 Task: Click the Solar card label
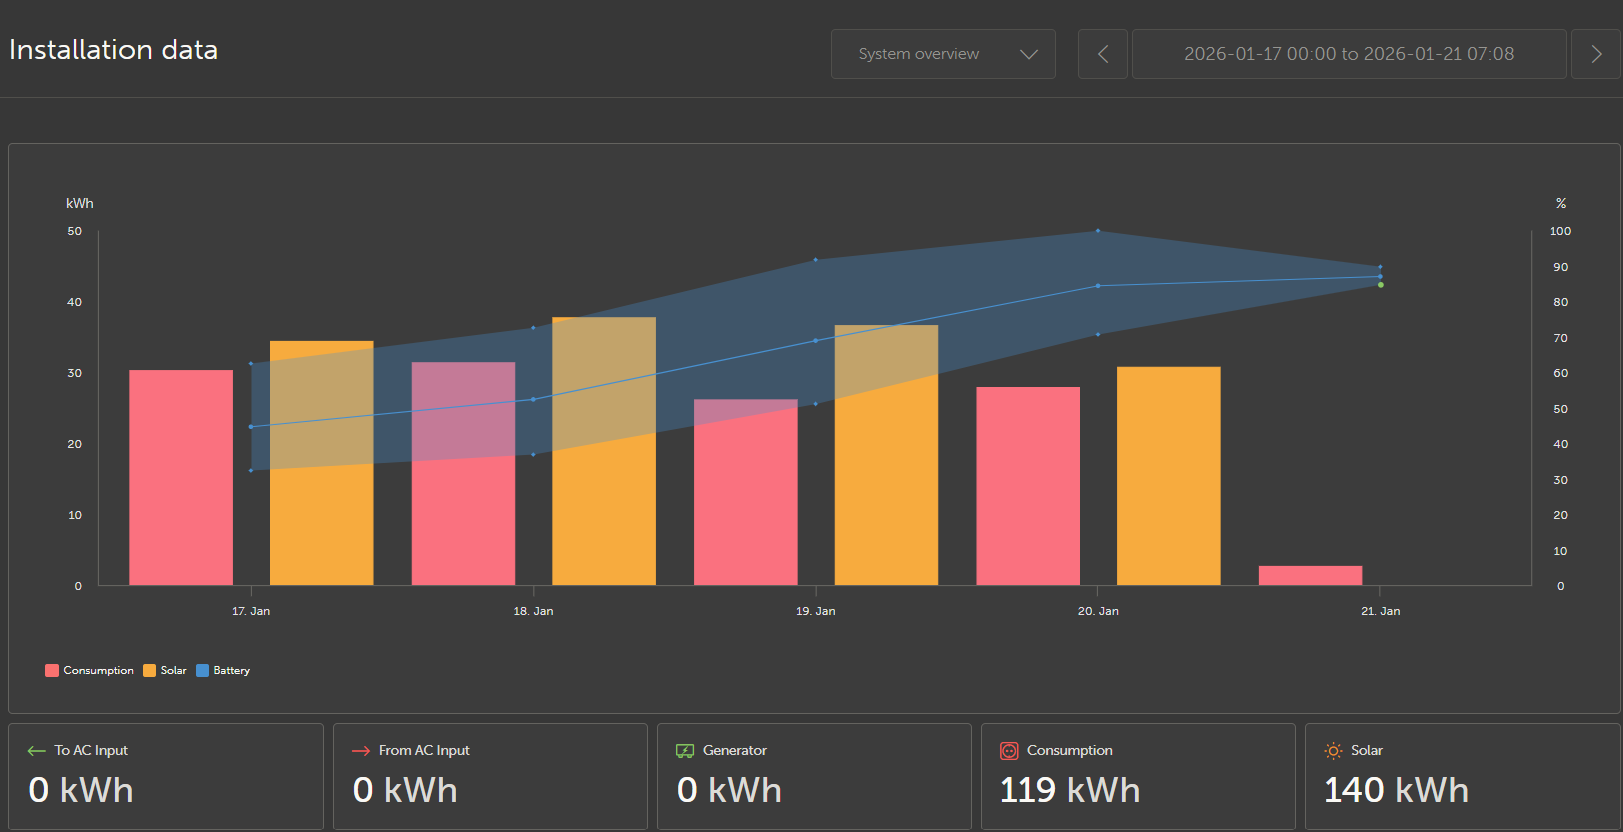[x=1367, y=751]
